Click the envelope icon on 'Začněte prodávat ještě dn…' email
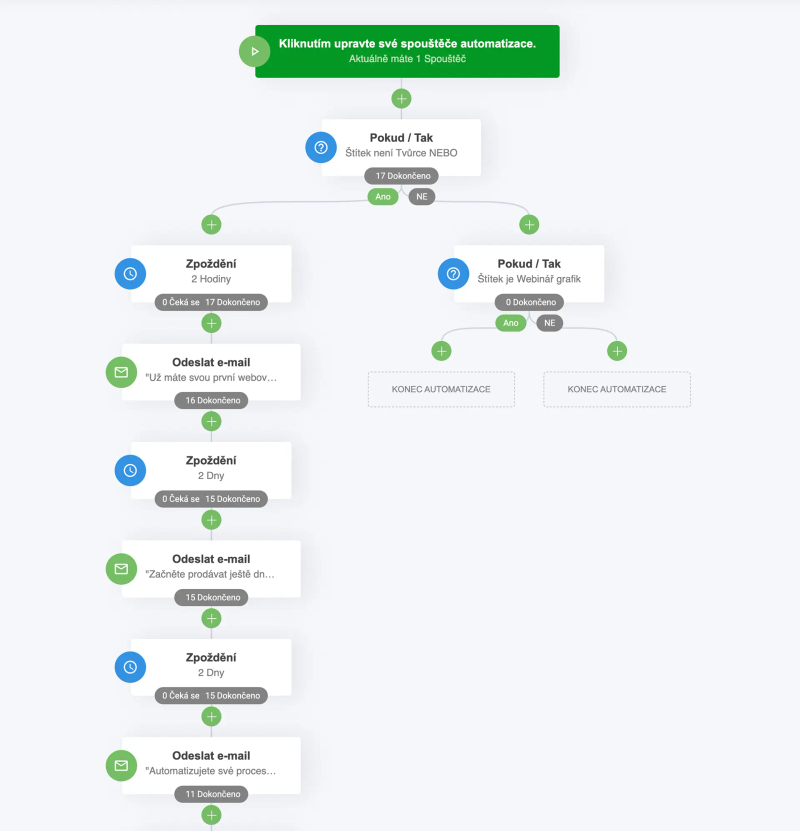The image size is (800, 831). (x=120, y=568)
